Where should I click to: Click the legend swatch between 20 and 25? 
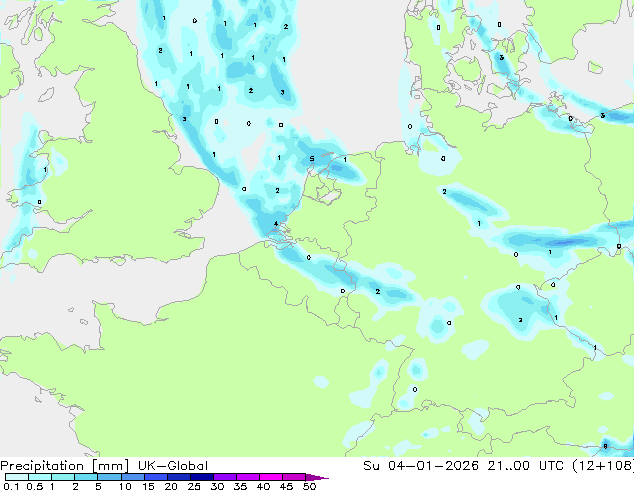(x=179, y=477)
